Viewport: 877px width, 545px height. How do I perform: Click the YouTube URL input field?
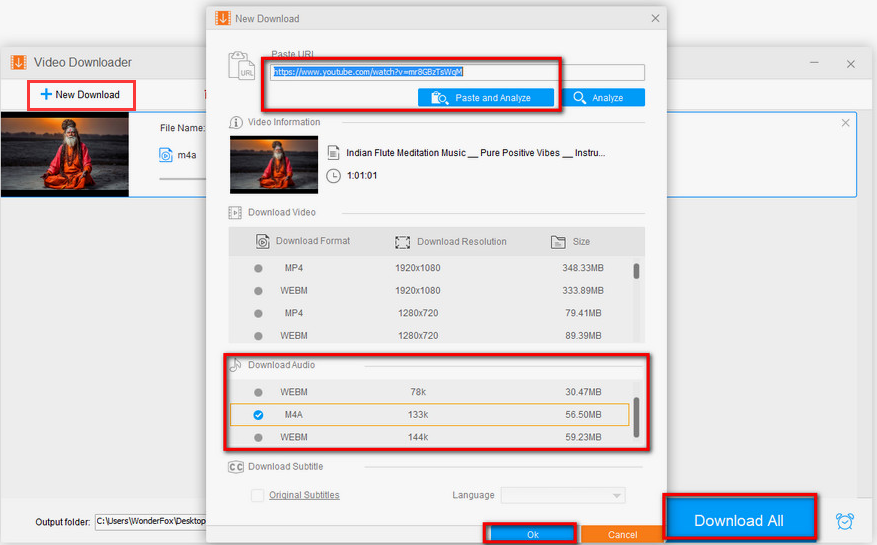[457, 72]
